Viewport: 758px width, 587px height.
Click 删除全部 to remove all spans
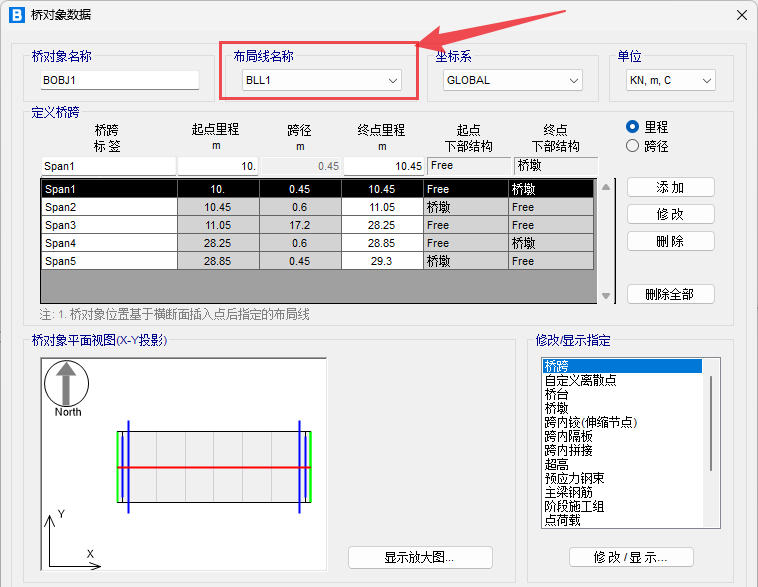(x=670, y=294)
